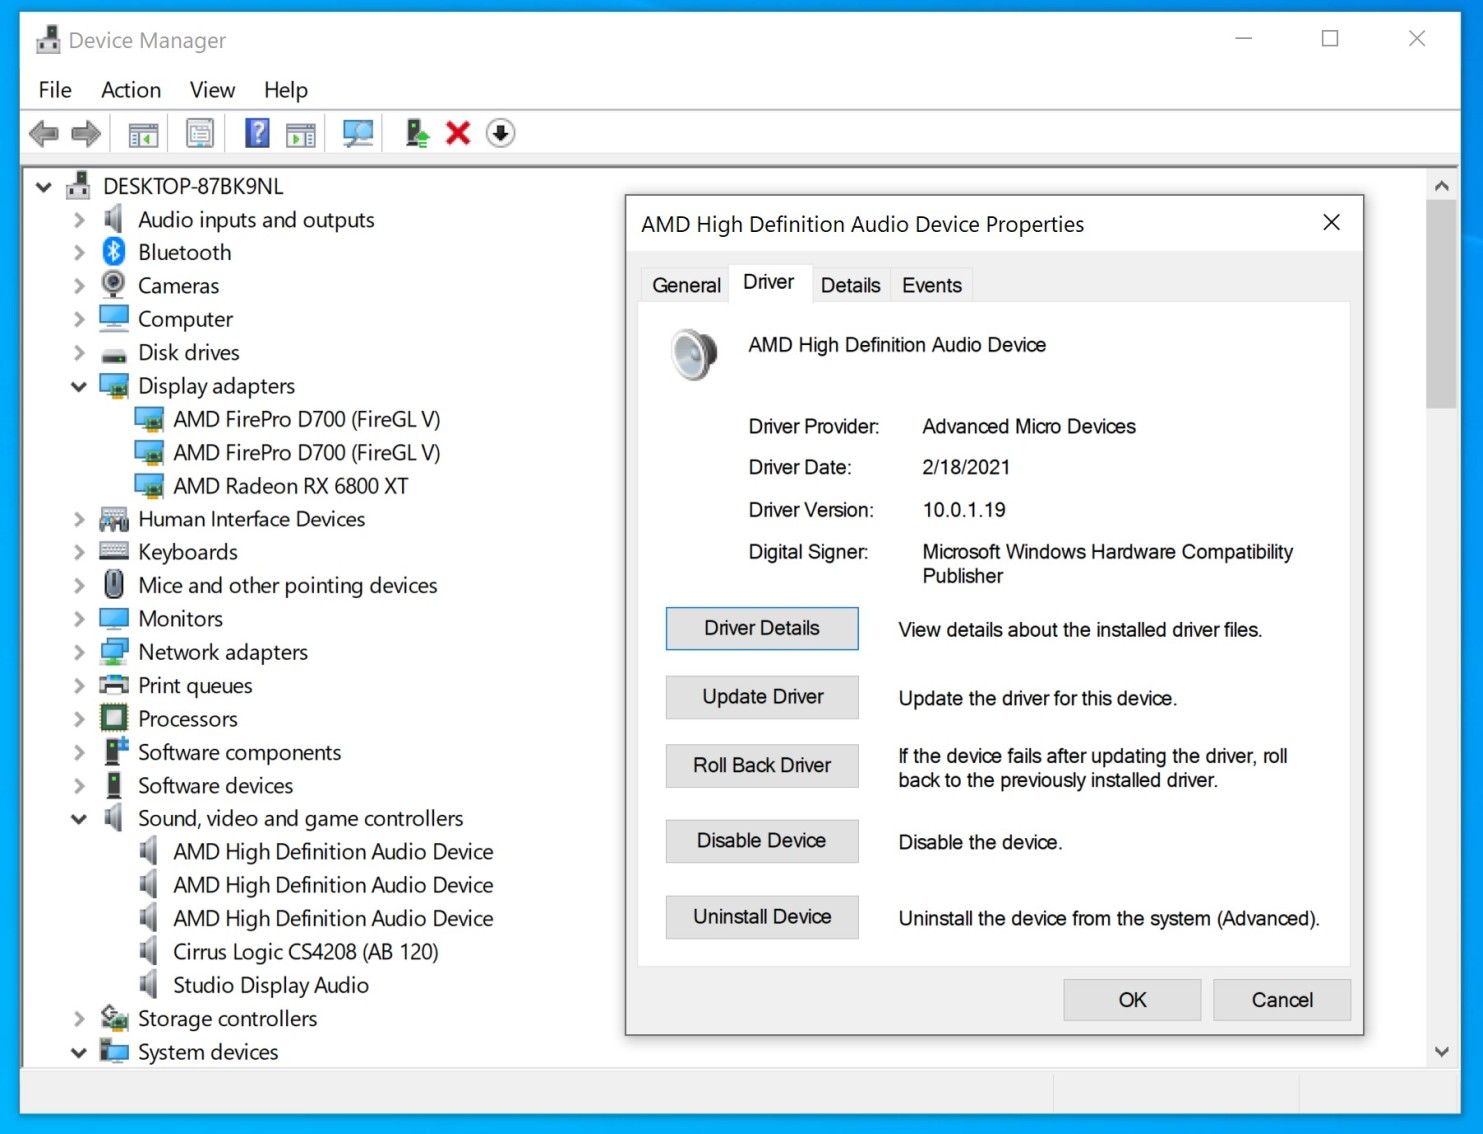Click the Back arrow toolbar icon
Viewport: 1483px width, 1134px height.
[44, 133]
